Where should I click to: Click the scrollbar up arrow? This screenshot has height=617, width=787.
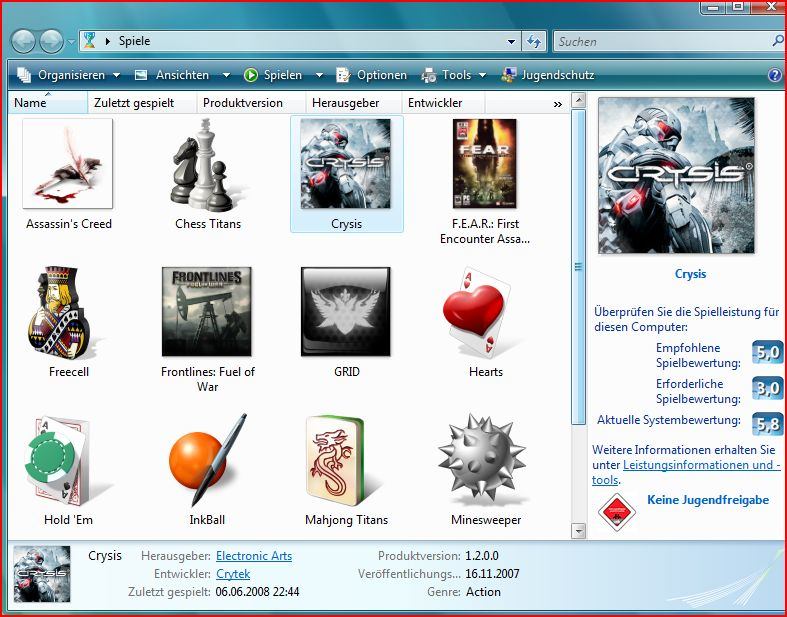(x=578, y=100)
